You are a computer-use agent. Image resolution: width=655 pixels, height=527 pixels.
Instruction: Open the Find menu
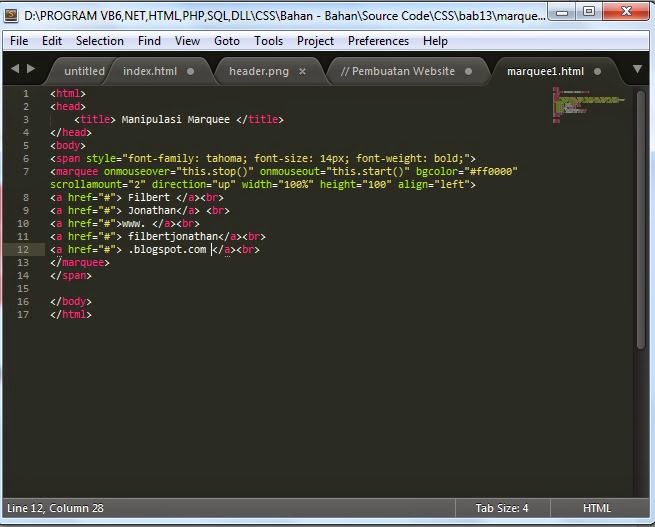149,41
